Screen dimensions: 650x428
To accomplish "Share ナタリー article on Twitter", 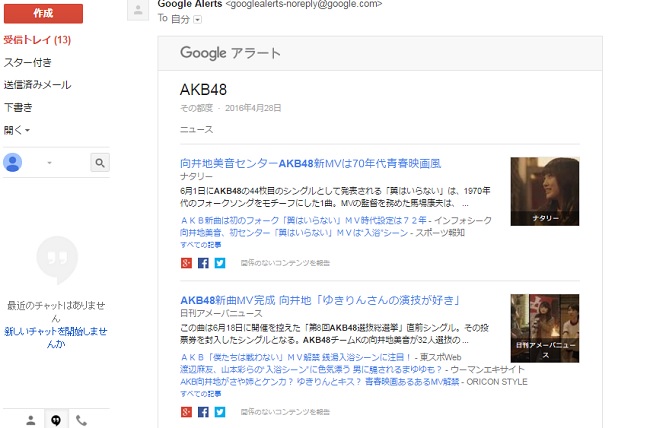I will tap(220, 263).
